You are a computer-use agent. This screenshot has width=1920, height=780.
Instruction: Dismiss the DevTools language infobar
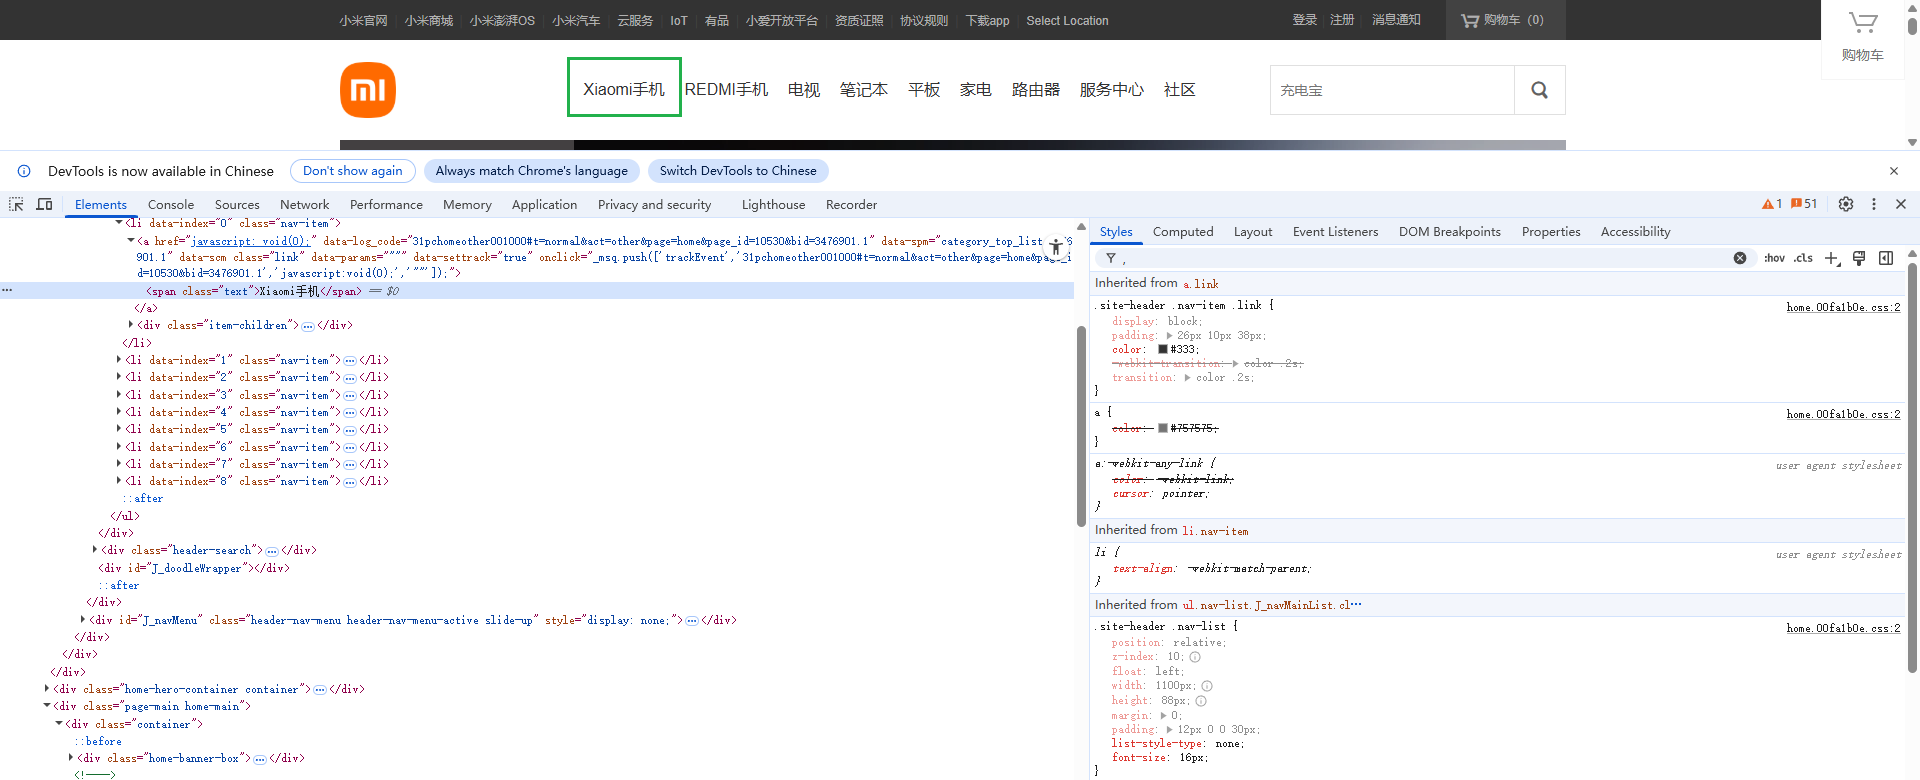(x=1894, y=171)
